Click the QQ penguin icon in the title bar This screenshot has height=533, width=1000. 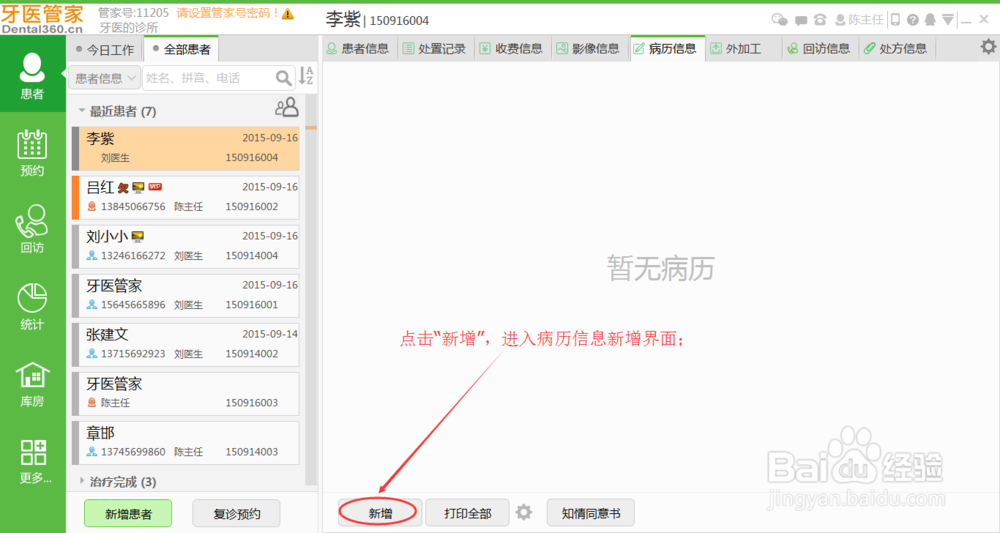(930, 20)
